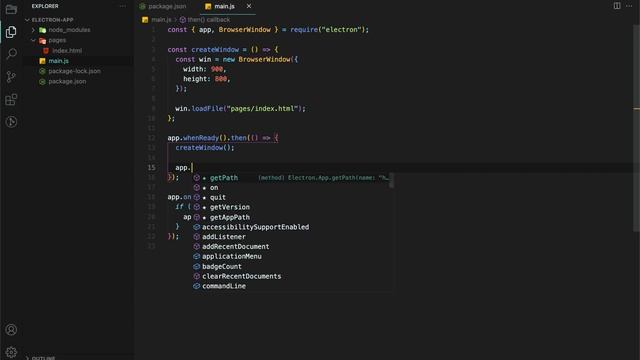Click the height value 800
640x360 pixels.
click(221, 79)
